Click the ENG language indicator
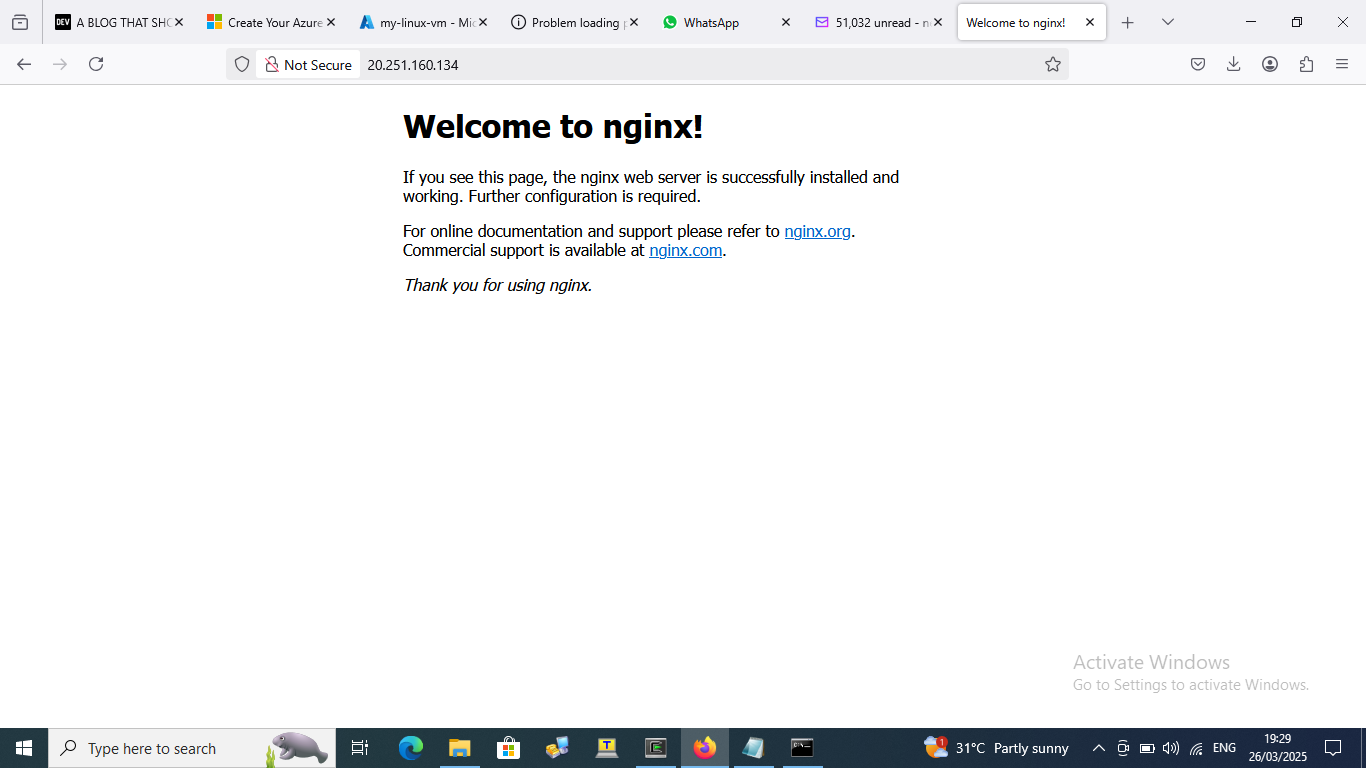1366x768 pixels. 1224,748
